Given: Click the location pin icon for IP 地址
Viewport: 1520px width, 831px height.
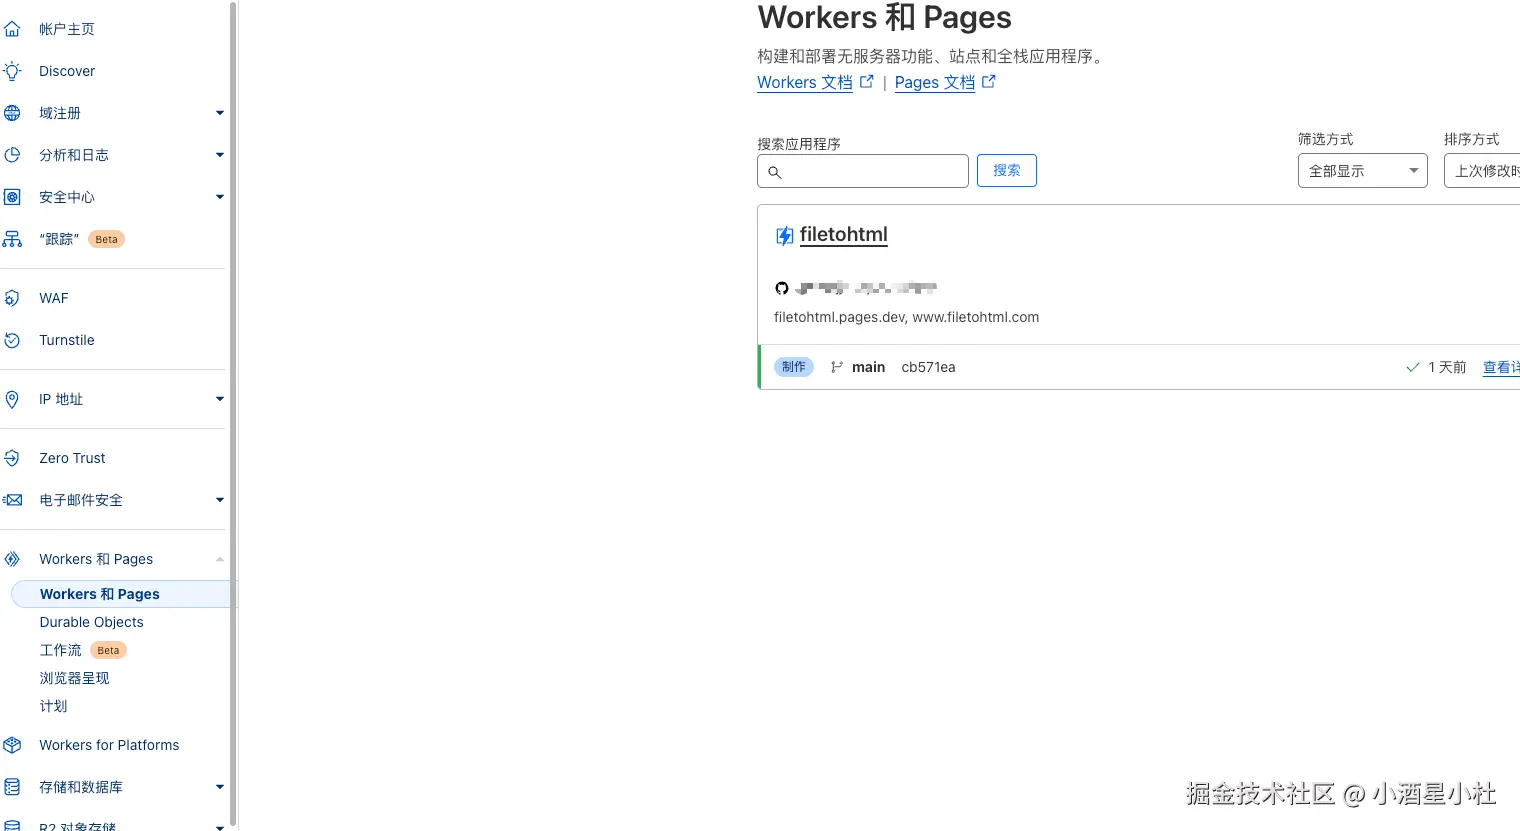Looking at the screenshot, I should [x=12, y=399].
